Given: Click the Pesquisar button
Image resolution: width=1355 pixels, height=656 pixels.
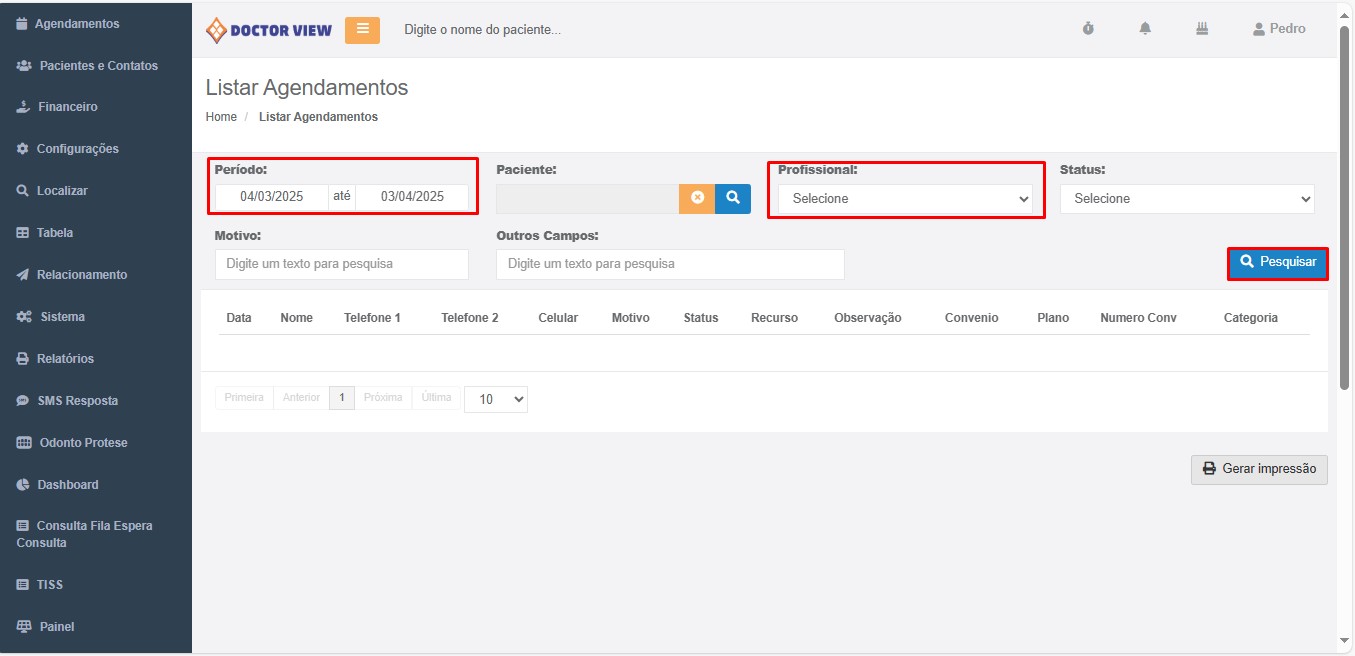Looking at the screenshot, I should [x=1278, y=263].
